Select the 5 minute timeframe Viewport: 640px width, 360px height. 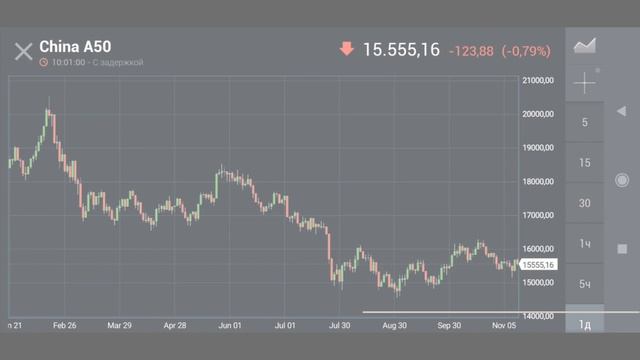(x=584, y=122)
